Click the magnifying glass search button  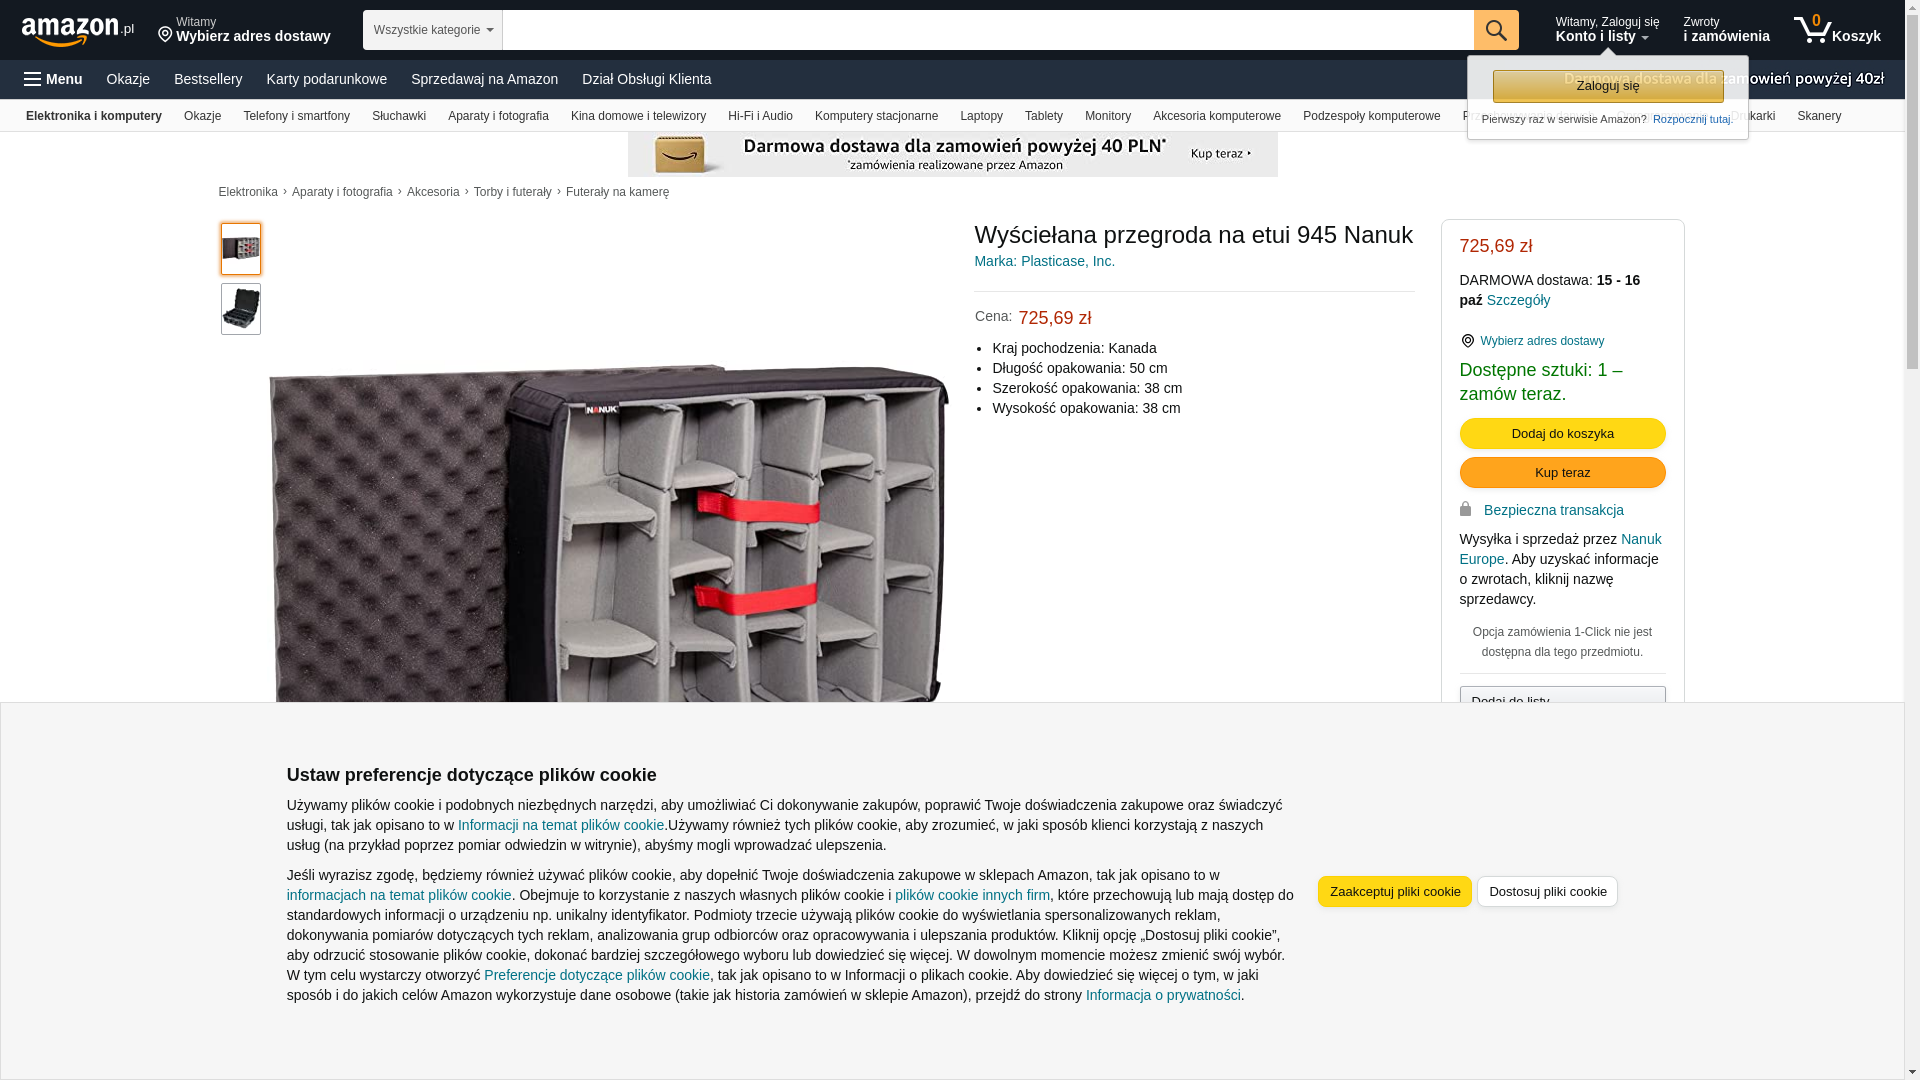coord(1496,30)
